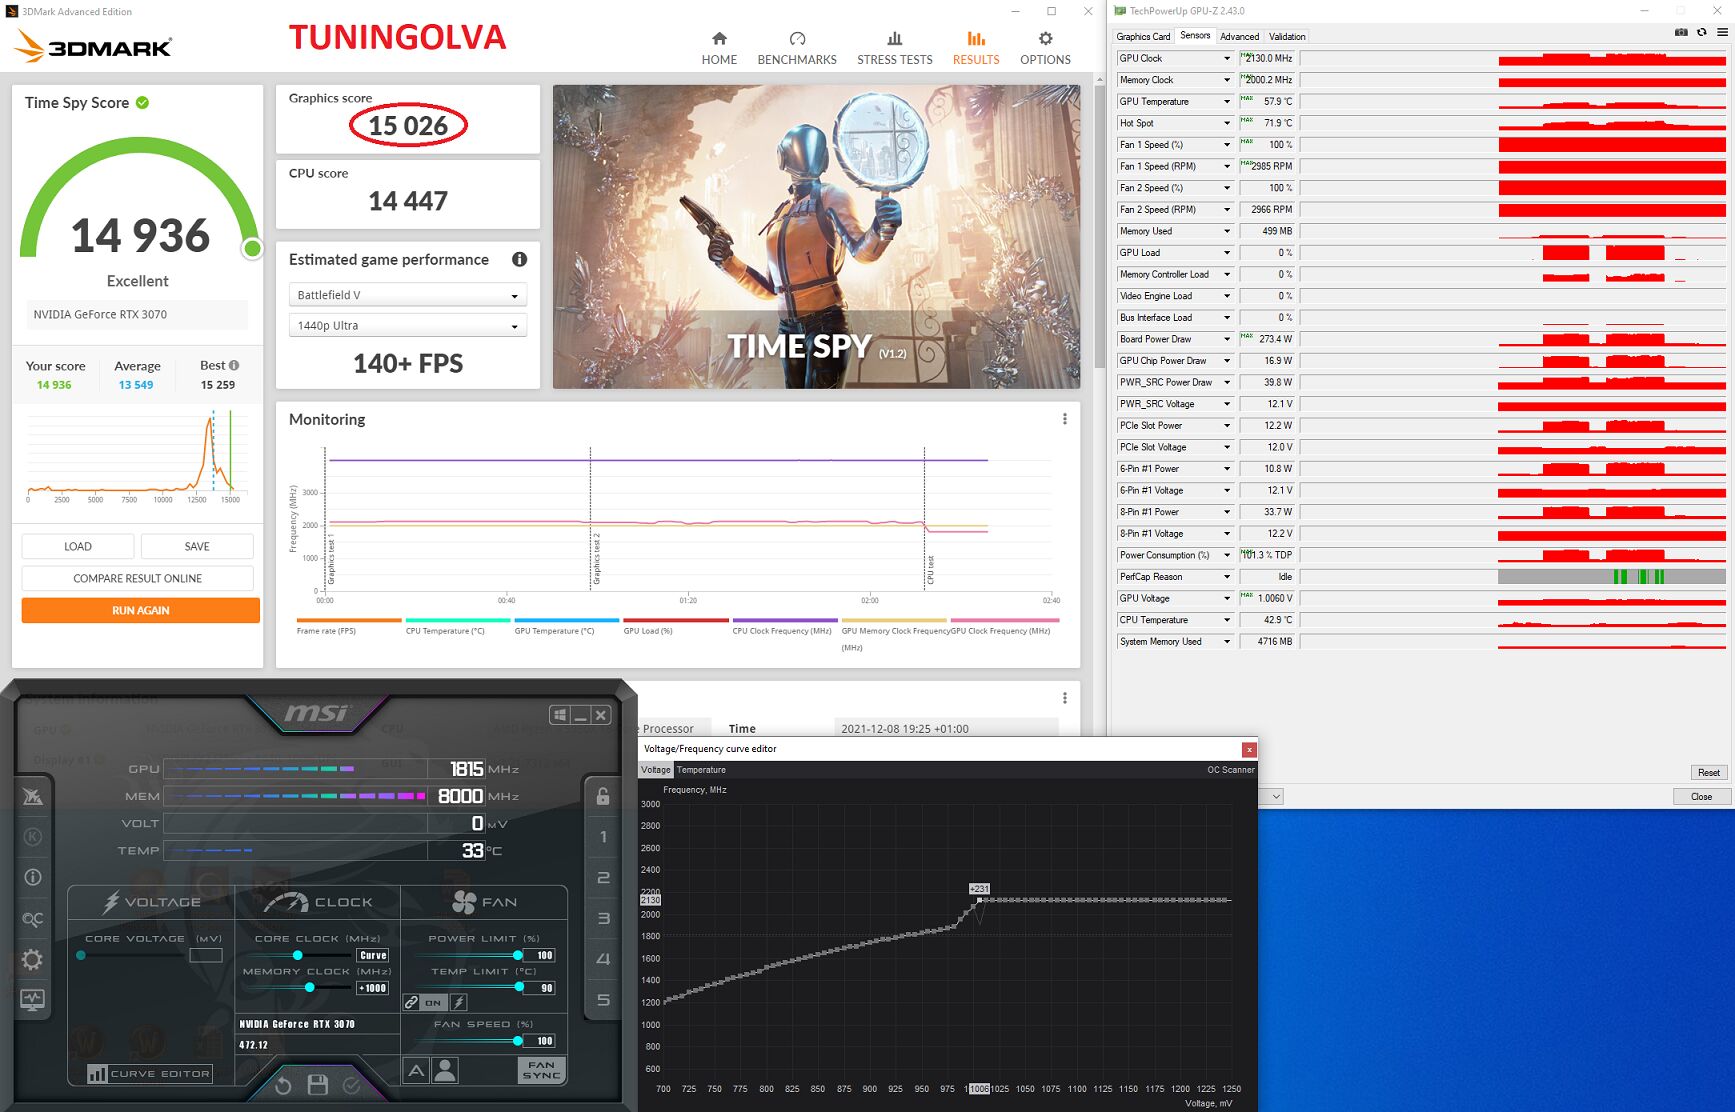This screenshot has height=1112, width=1735.
Task: Switch to 3DMark Results tab
Action: [x=976, y=48]
